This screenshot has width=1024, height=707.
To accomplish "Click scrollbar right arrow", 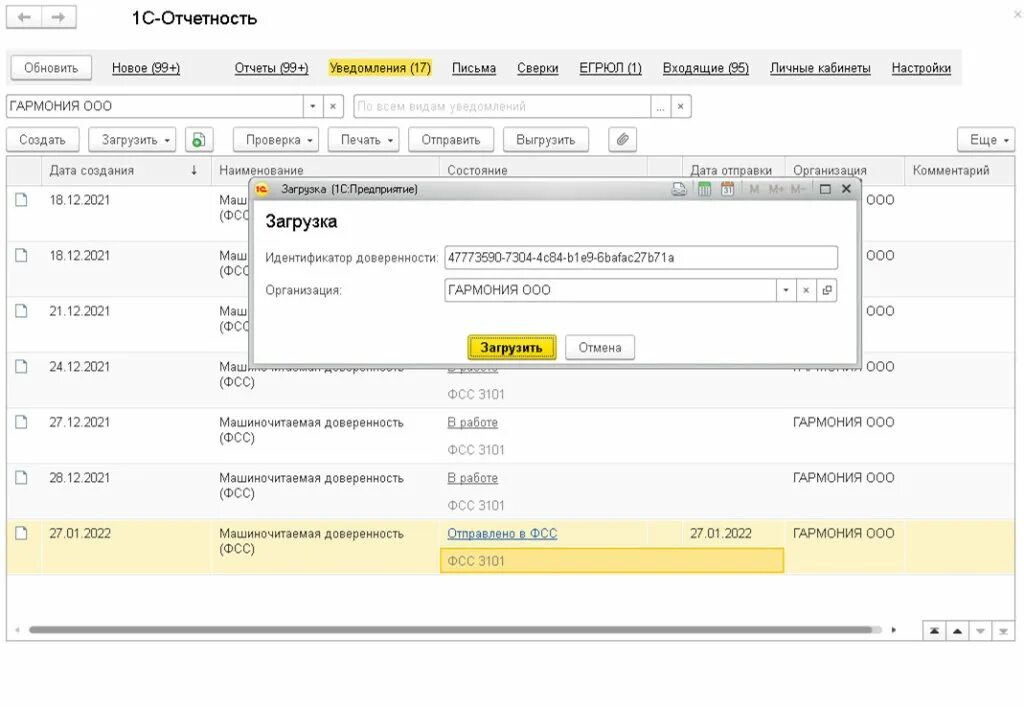I will coord(893,630).
